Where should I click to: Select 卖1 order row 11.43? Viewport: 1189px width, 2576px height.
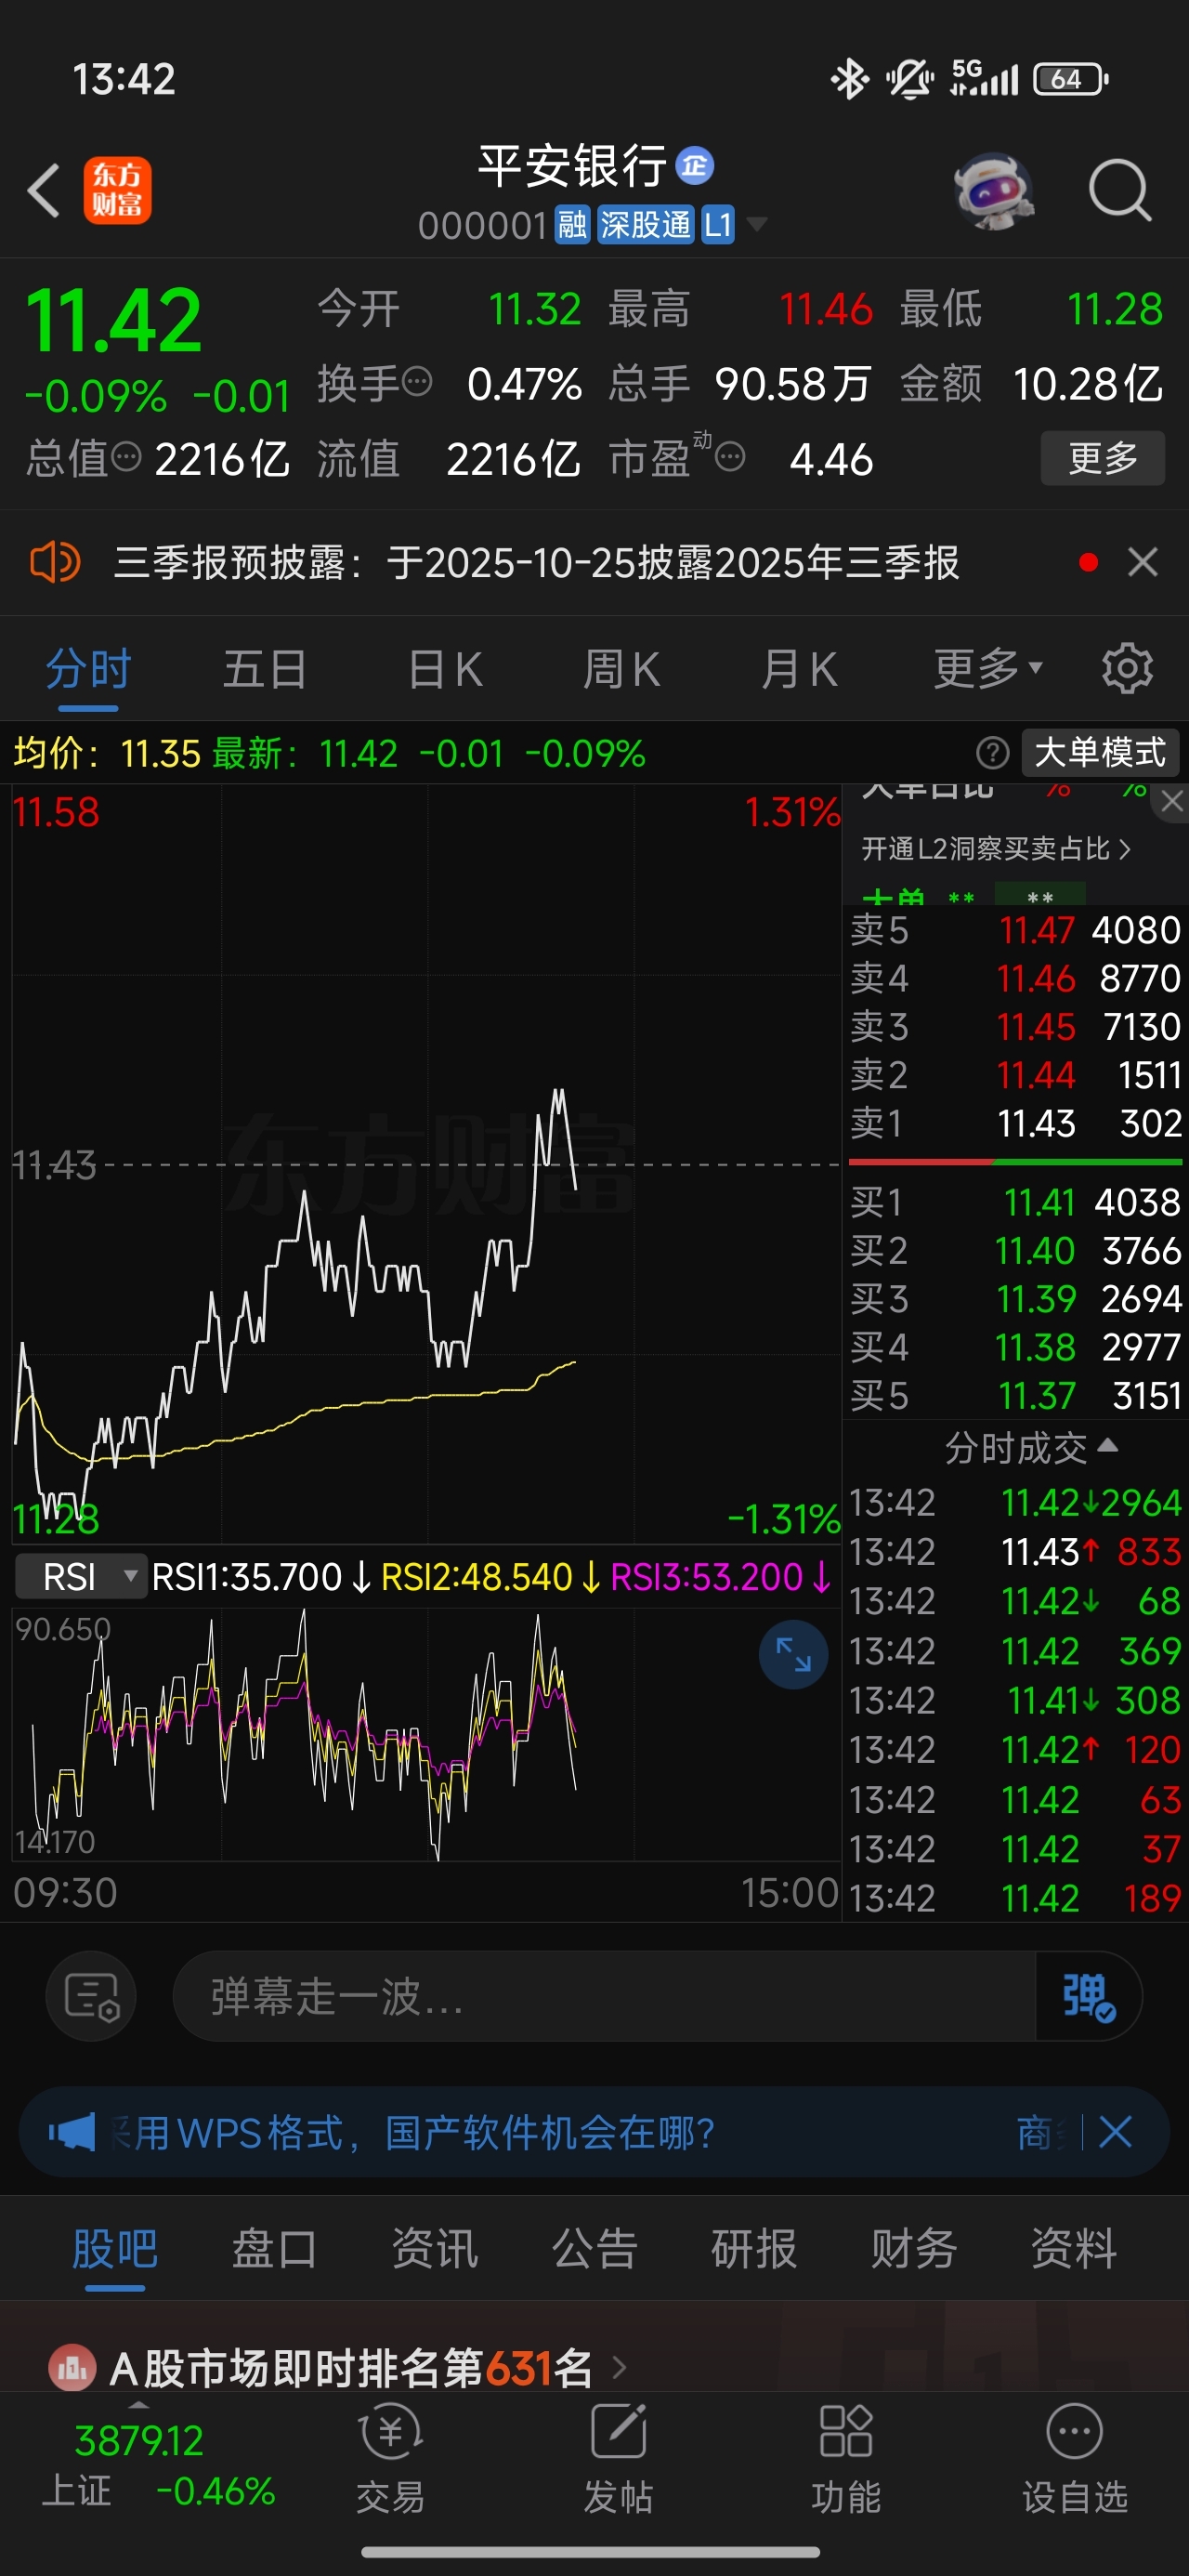[1015, 1123]
